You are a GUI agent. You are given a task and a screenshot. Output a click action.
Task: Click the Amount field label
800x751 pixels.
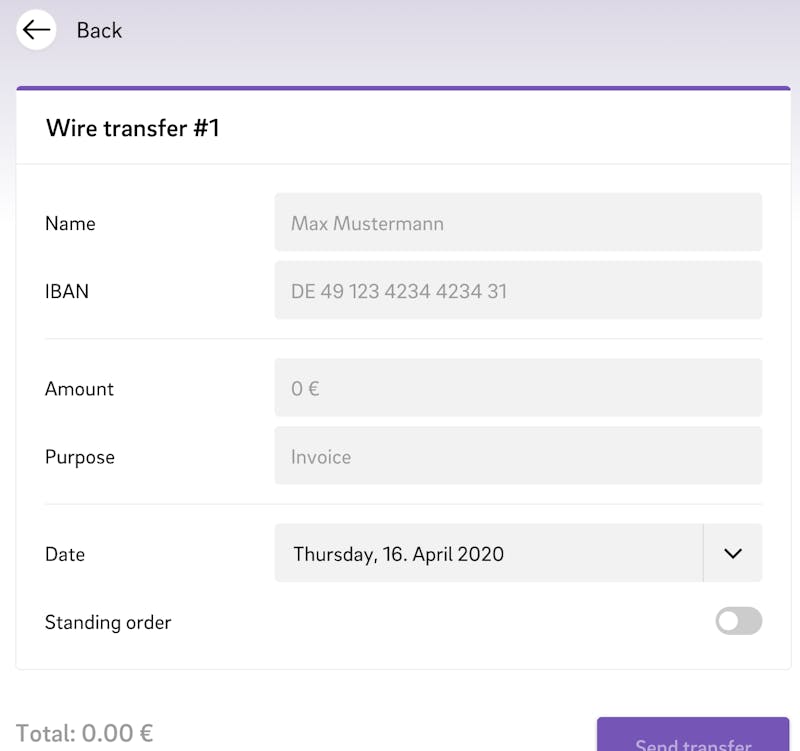click(79, 389)
